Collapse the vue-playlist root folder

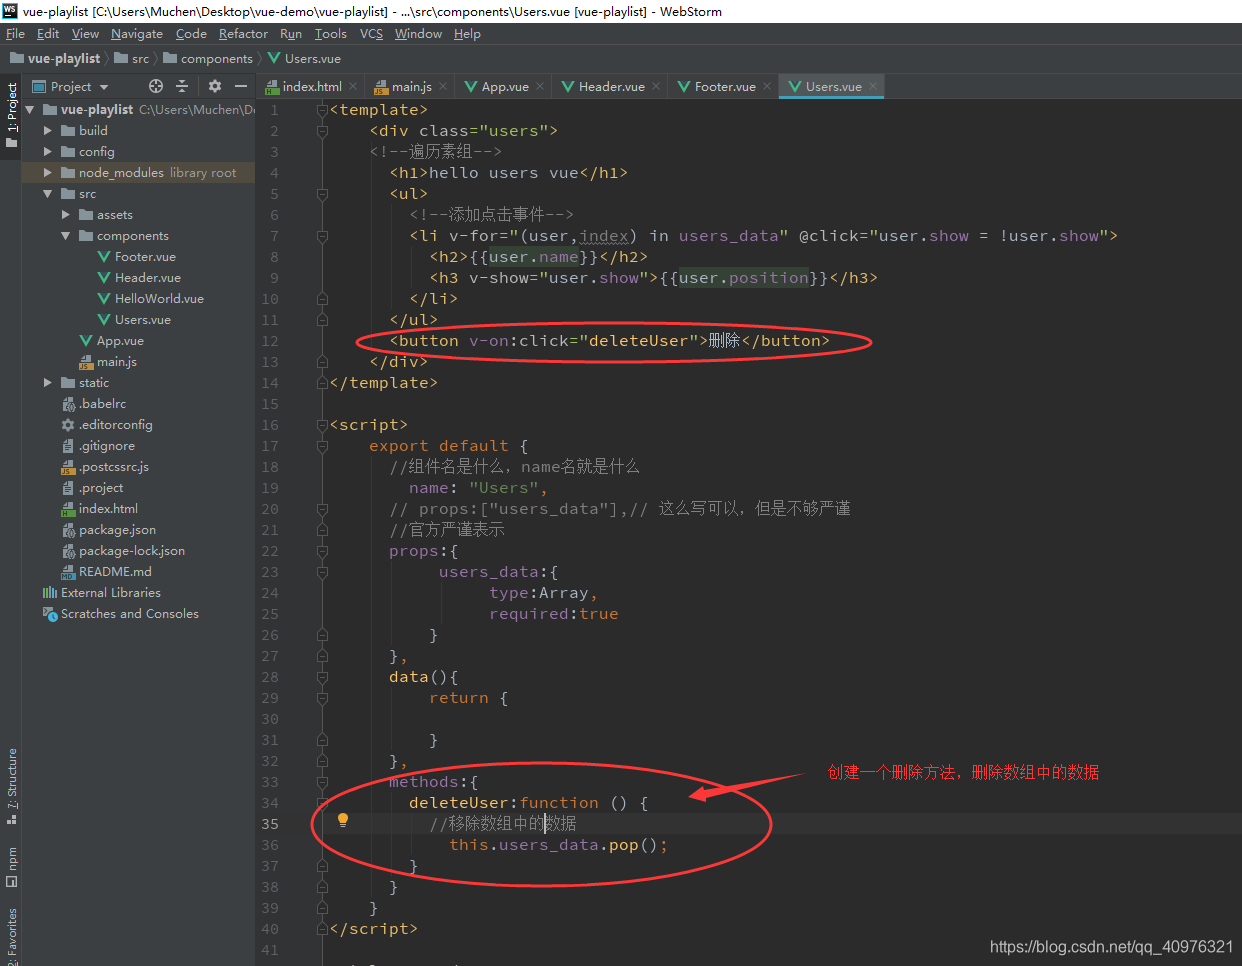(29, 110)
